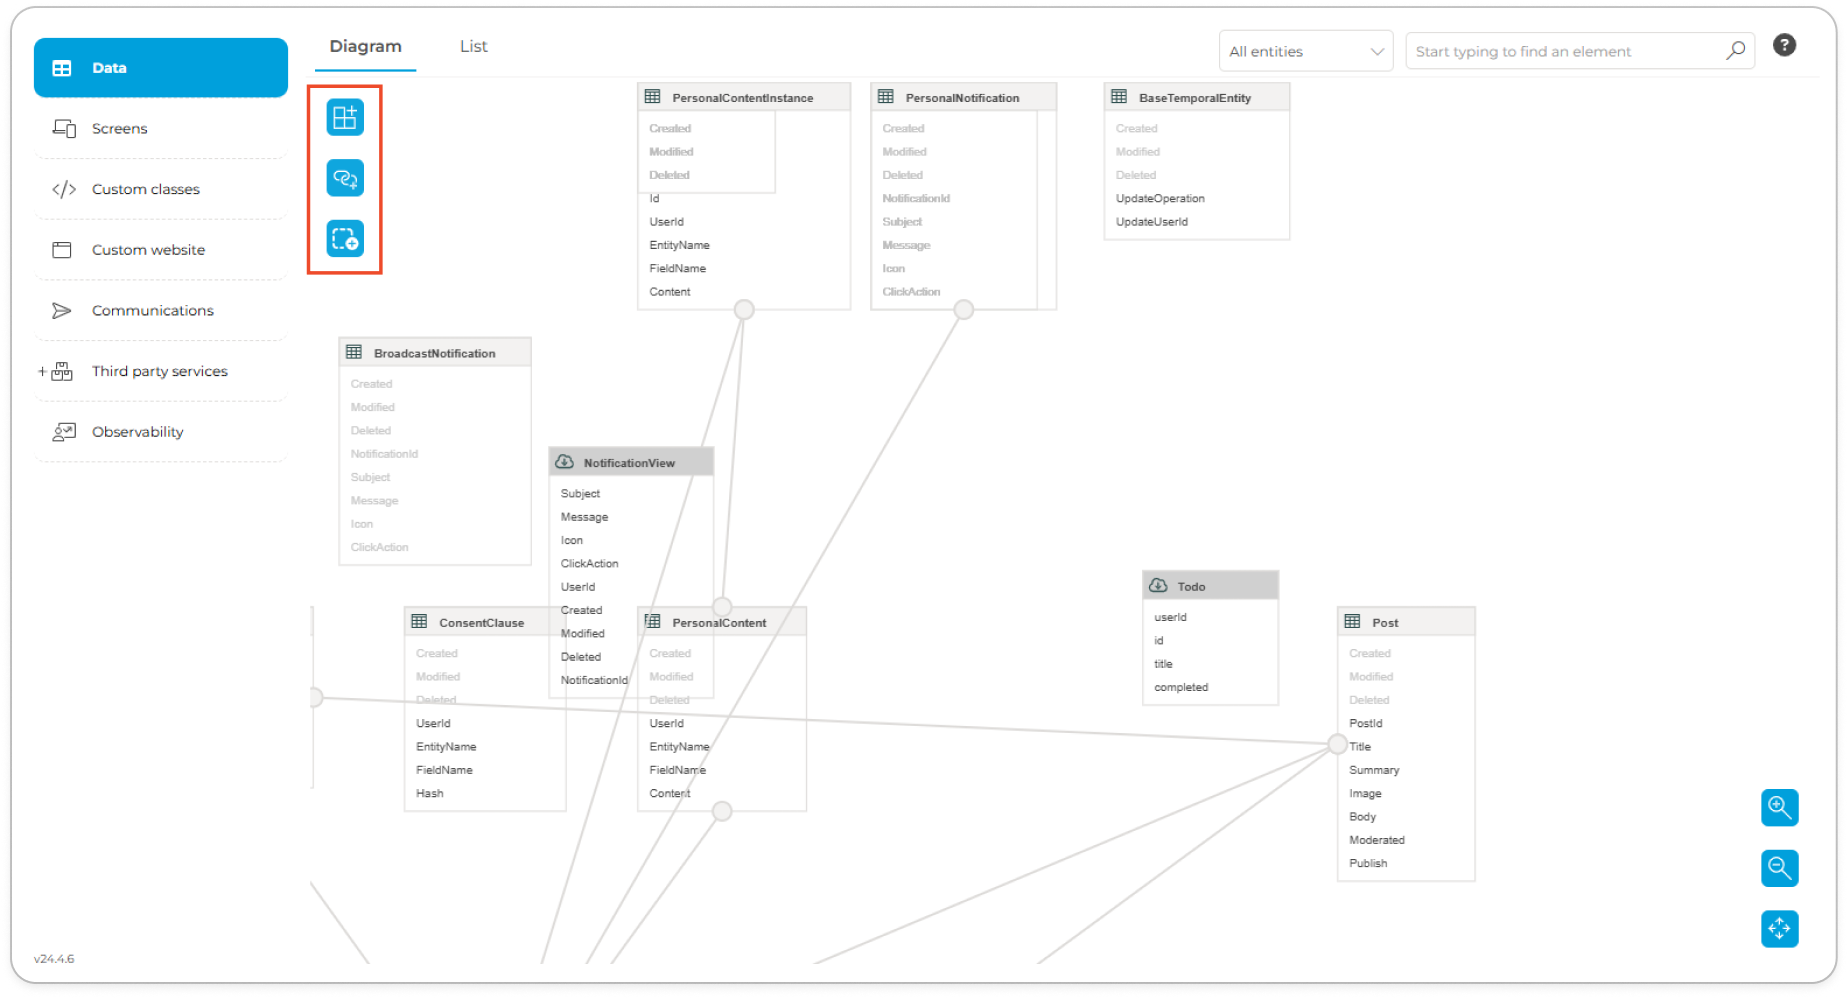
Task: Click the add relation link icon
Action: pyautogui.click(x=345, y=179)
